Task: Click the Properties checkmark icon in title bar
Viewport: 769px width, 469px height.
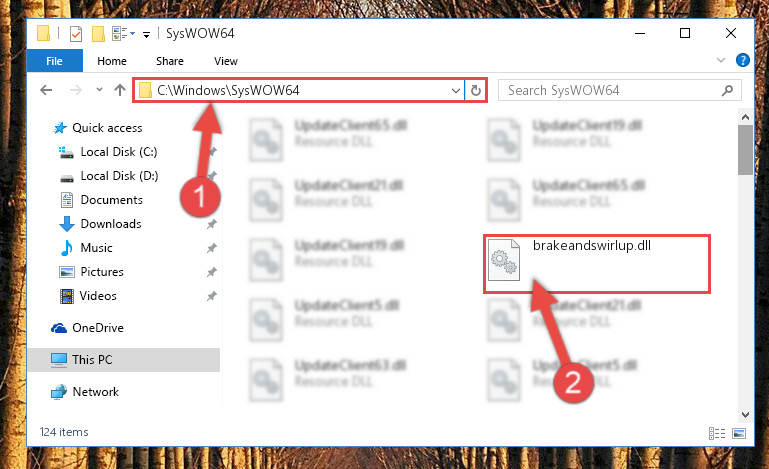Action: point(76,34)
